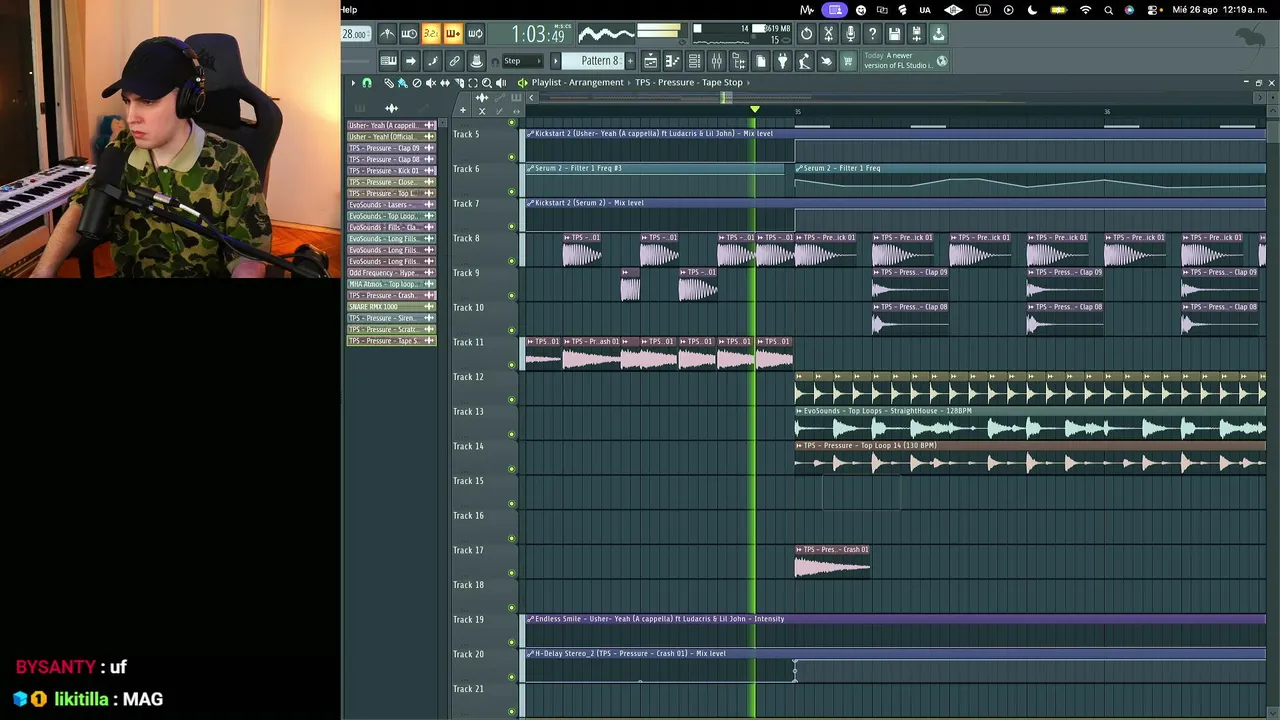
Task: Click the tempo value 28.000 field
Action: [354, 34]
